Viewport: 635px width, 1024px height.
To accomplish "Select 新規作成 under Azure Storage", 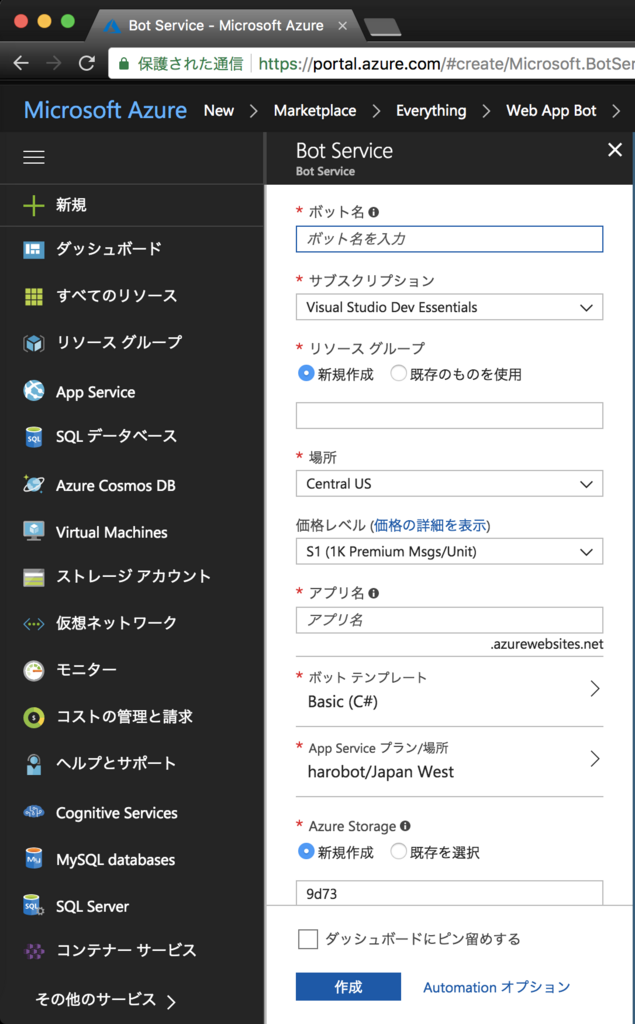I will pos(306,851).
